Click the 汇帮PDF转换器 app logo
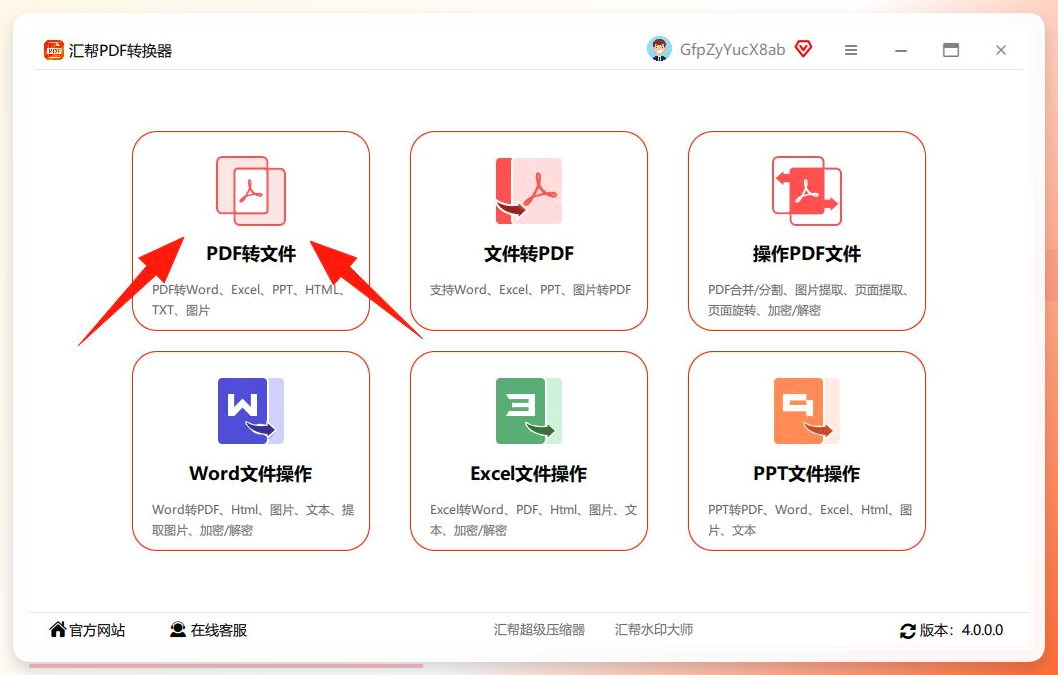The image size is (1058, 675). (x=54, y=50)
